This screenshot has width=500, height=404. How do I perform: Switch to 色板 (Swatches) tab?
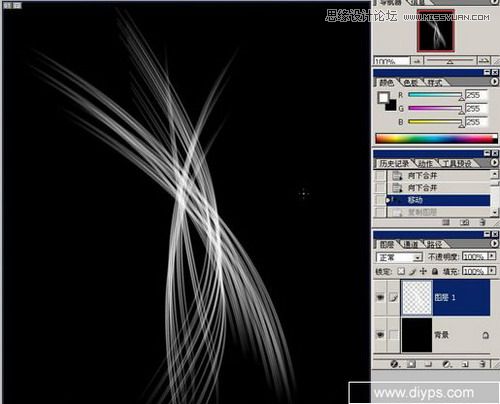[411, 83]
